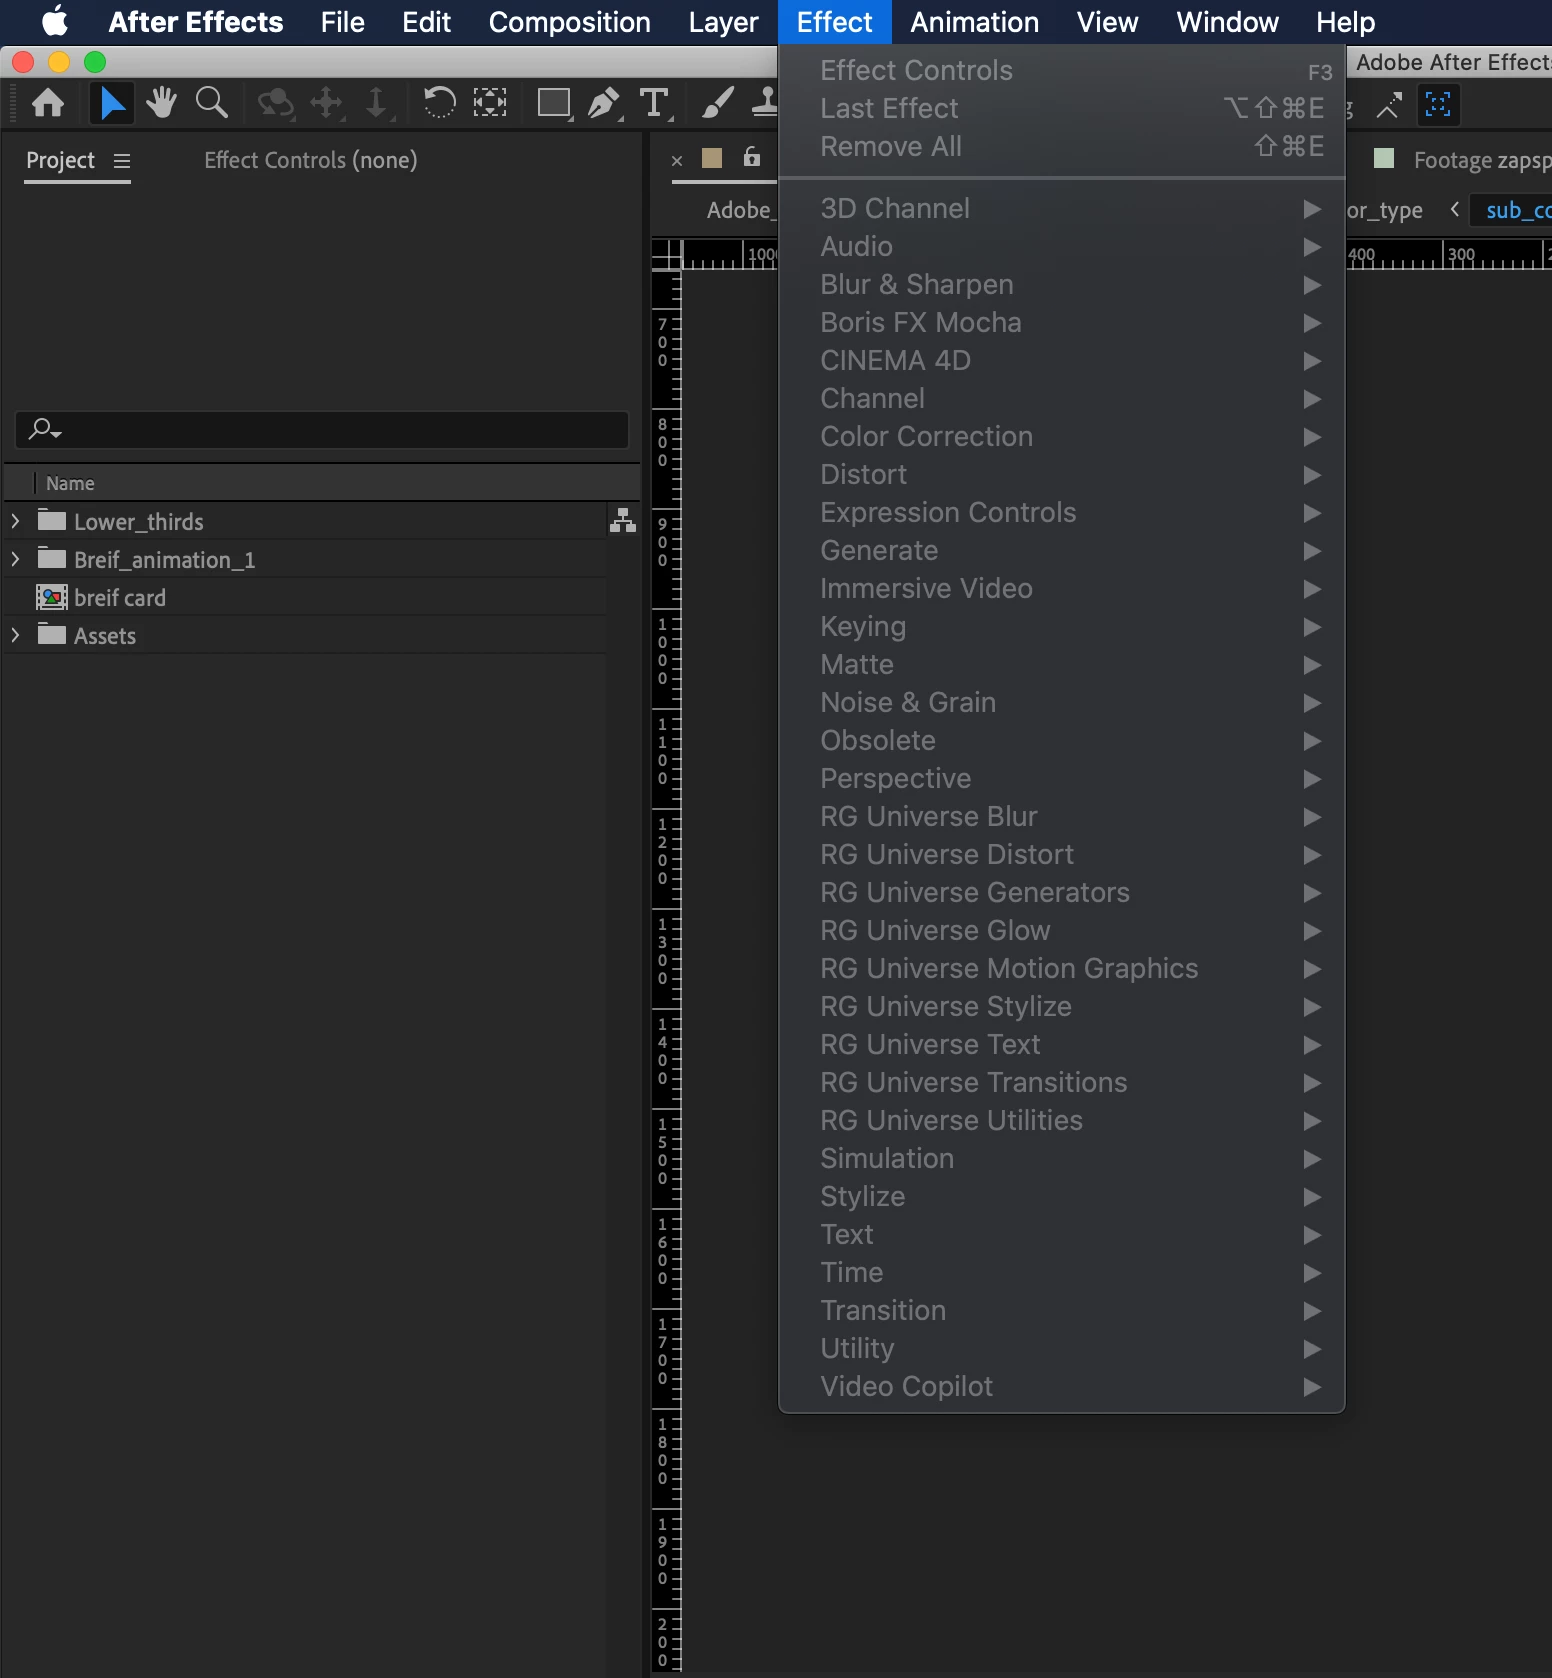Select the Pan camera tool
The image size is (1552, 1678).
(327, 102)
